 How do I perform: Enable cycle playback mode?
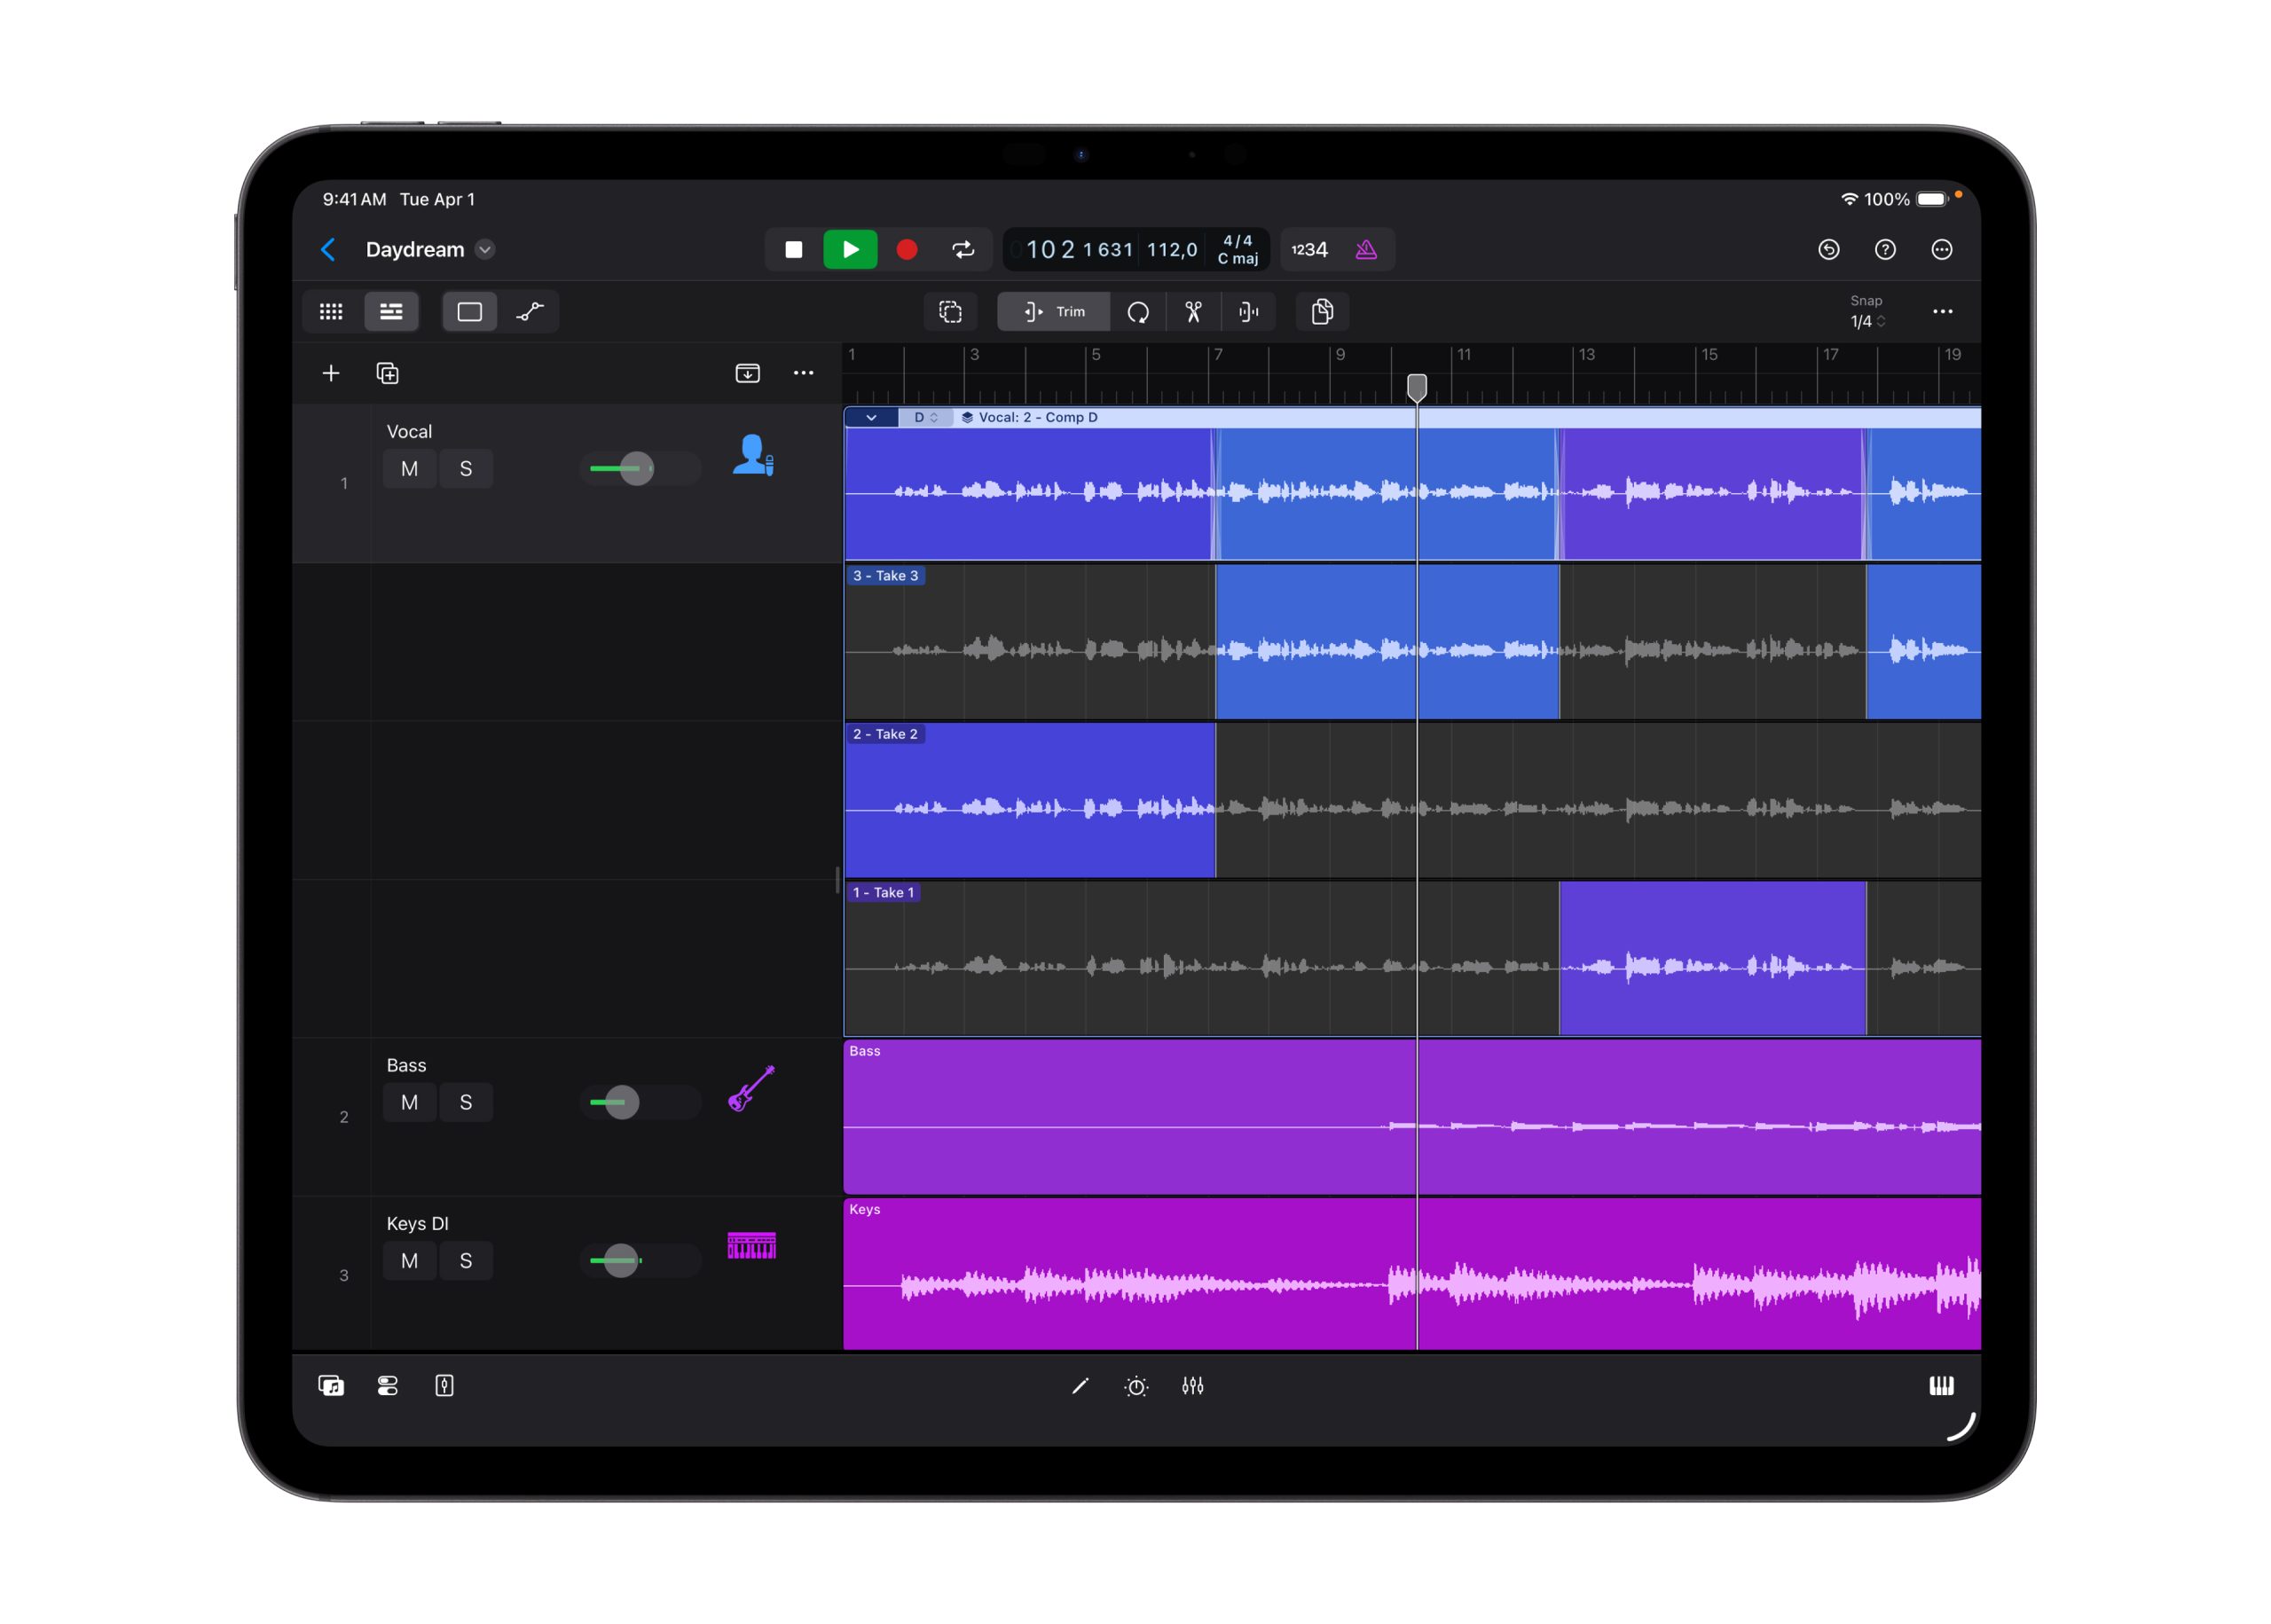[963, 249]
